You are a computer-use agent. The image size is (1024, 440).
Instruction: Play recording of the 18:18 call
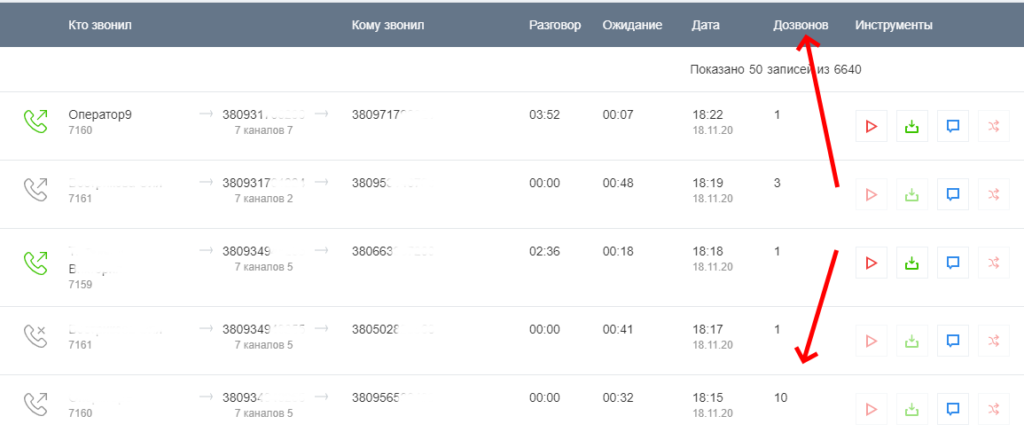tap(871, 263)
